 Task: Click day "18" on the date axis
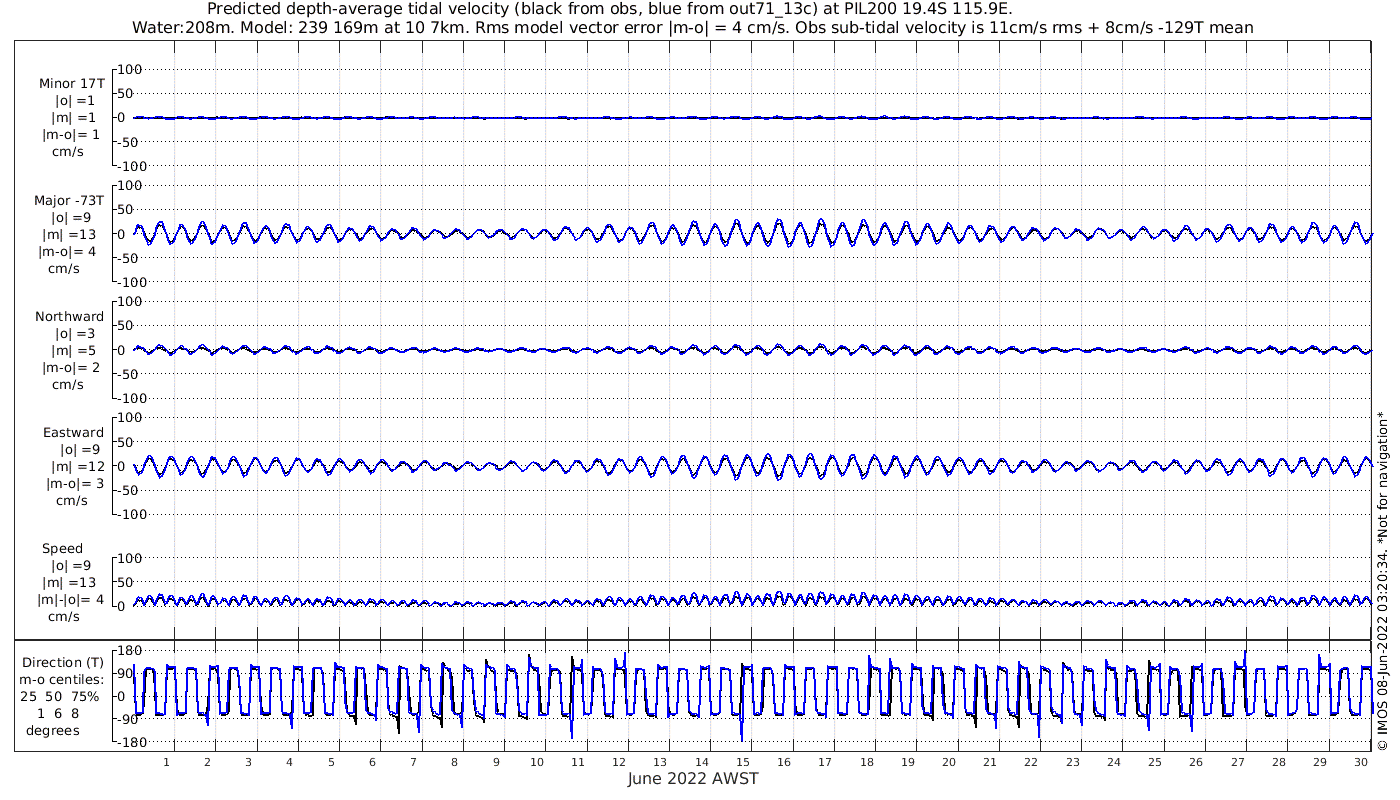pos(866,762)
